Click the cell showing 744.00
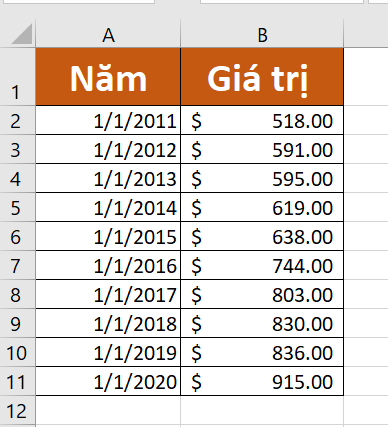 point(262,265)
